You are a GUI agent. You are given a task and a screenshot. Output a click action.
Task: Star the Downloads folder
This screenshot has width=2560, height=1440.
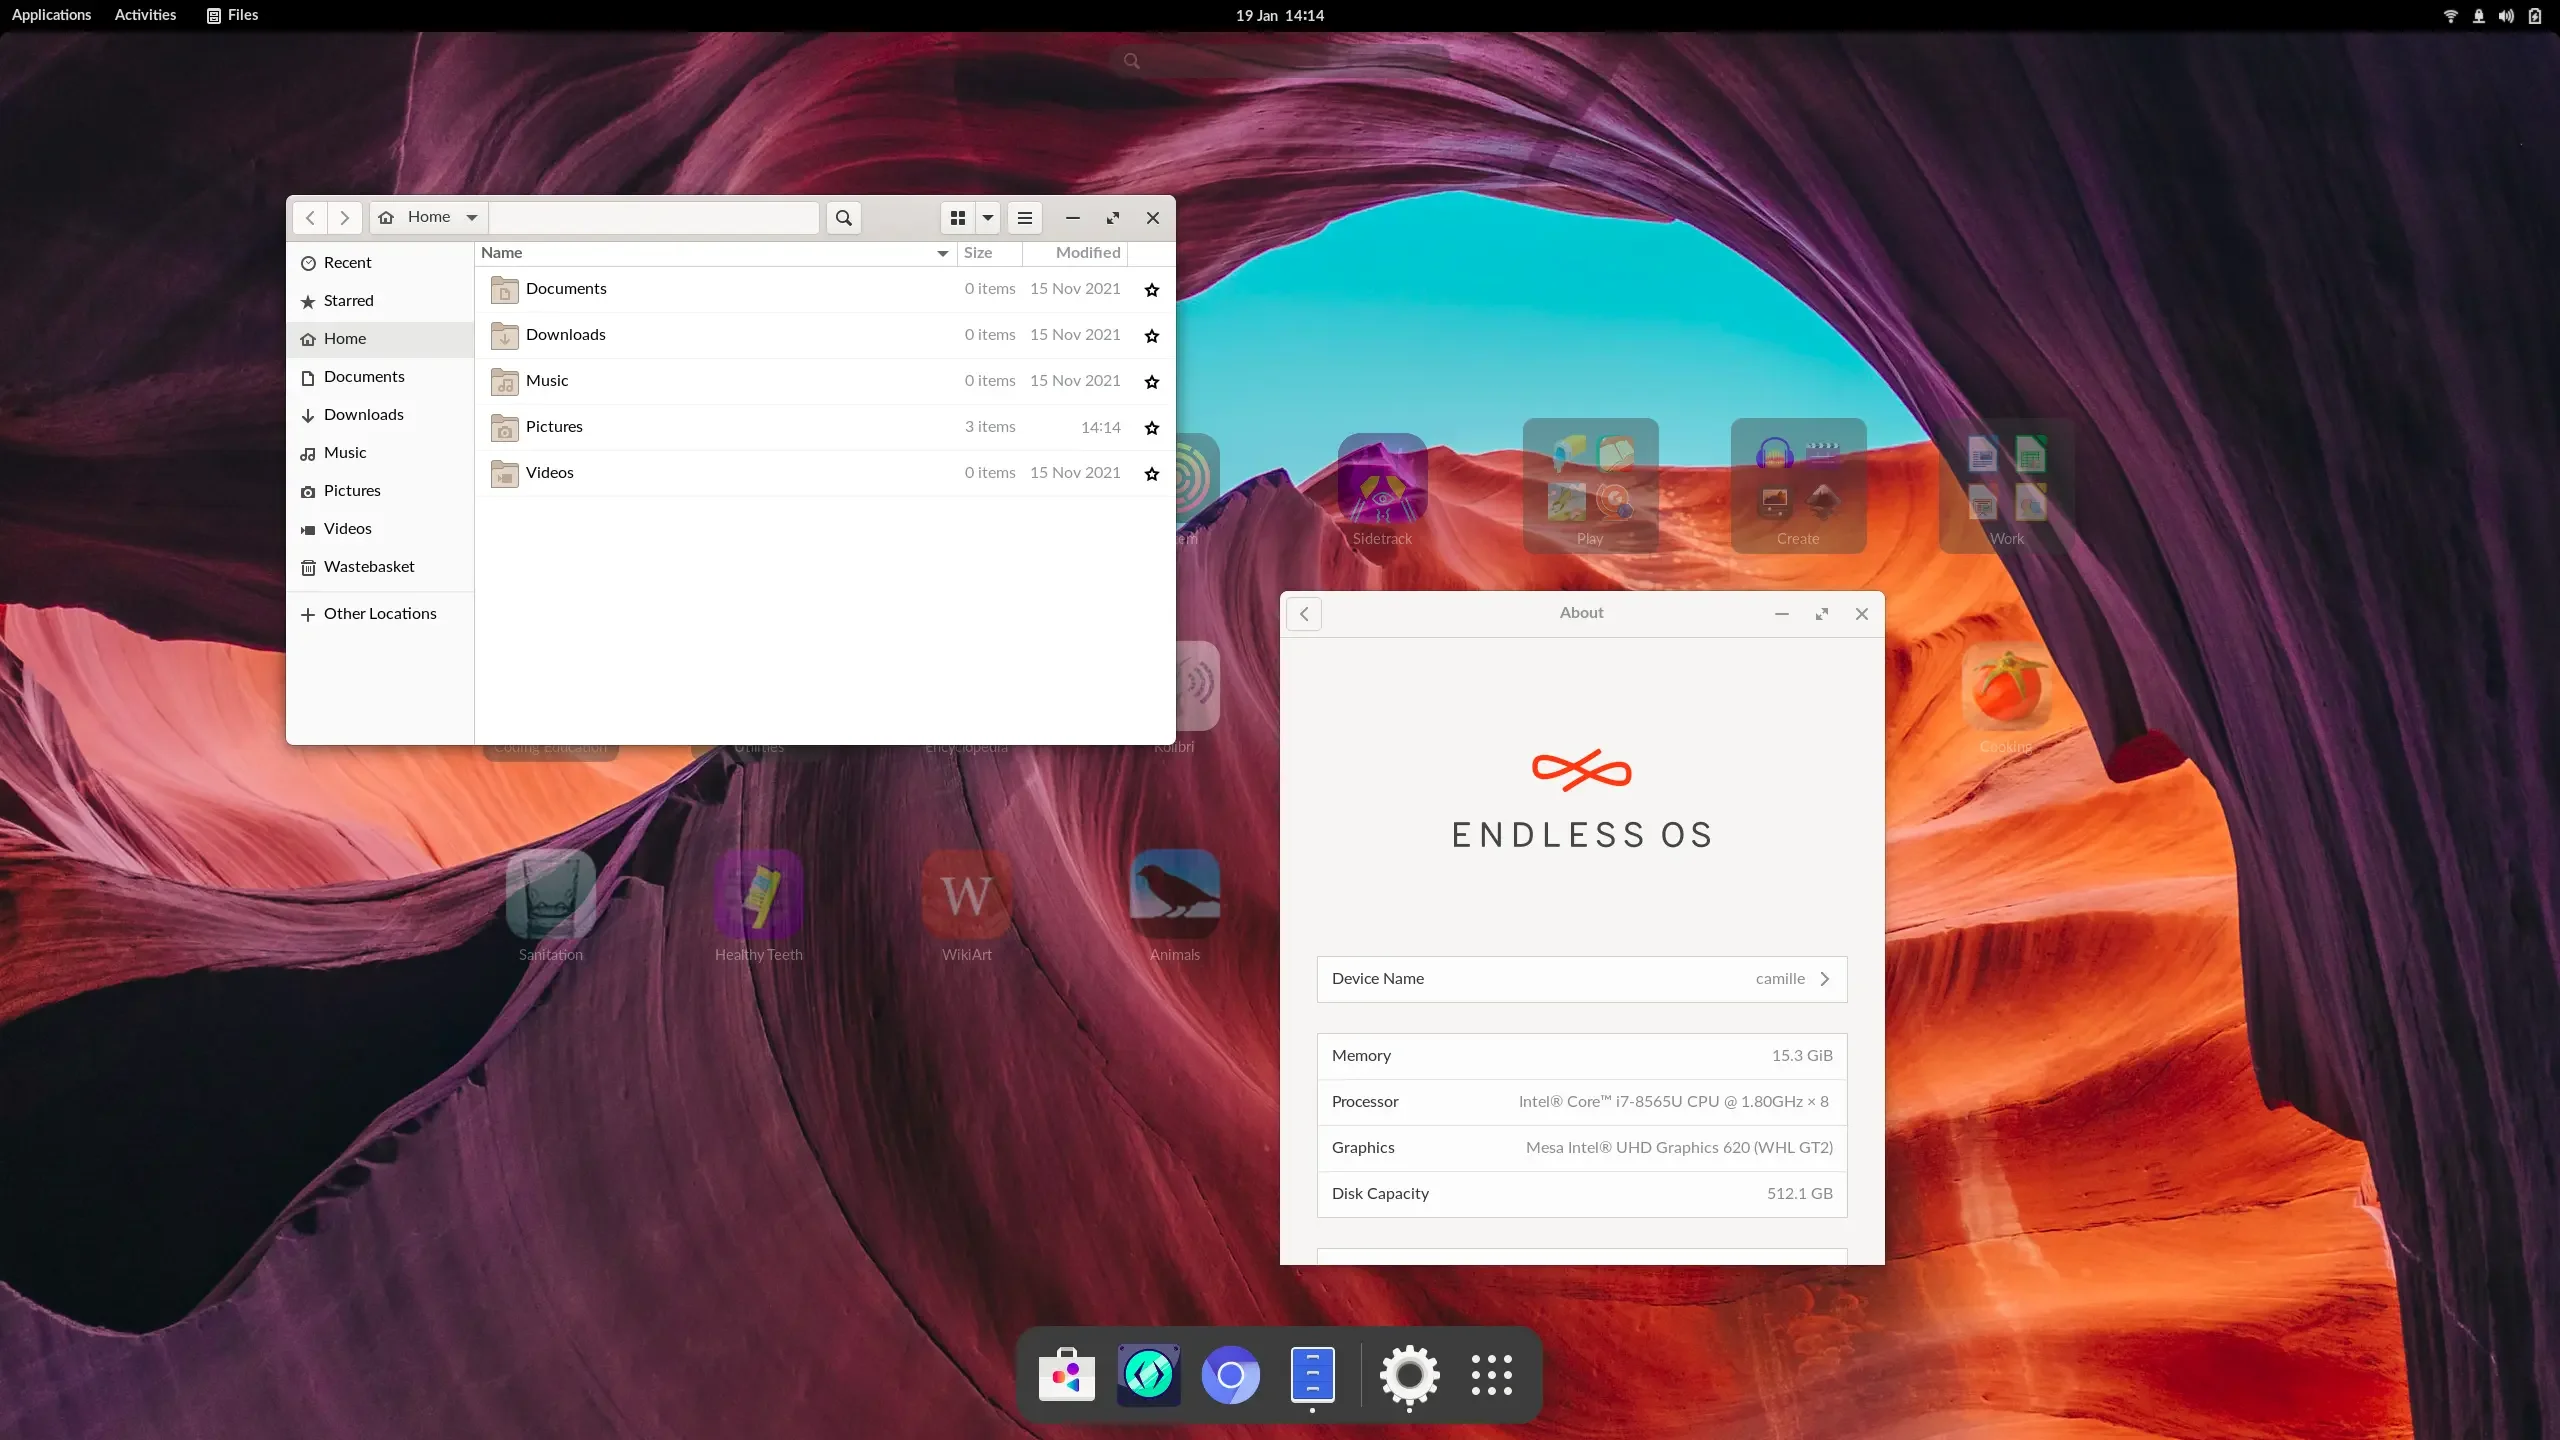click(1152, 336)
